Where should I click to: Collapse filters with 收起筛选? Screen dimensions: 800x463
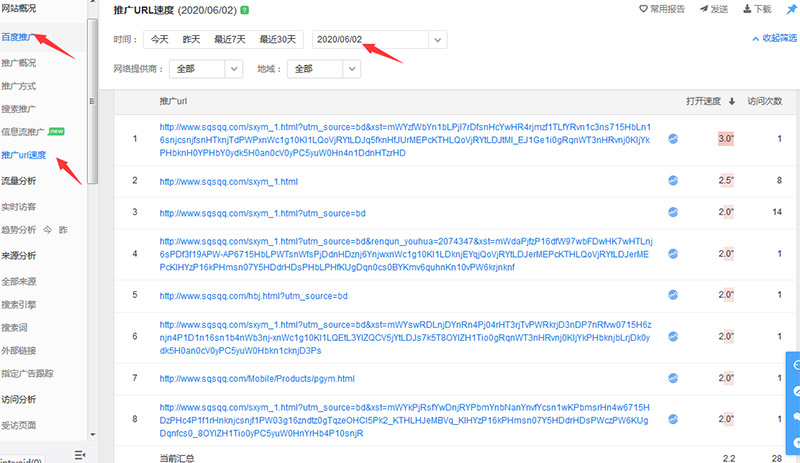tap(774, 39)
